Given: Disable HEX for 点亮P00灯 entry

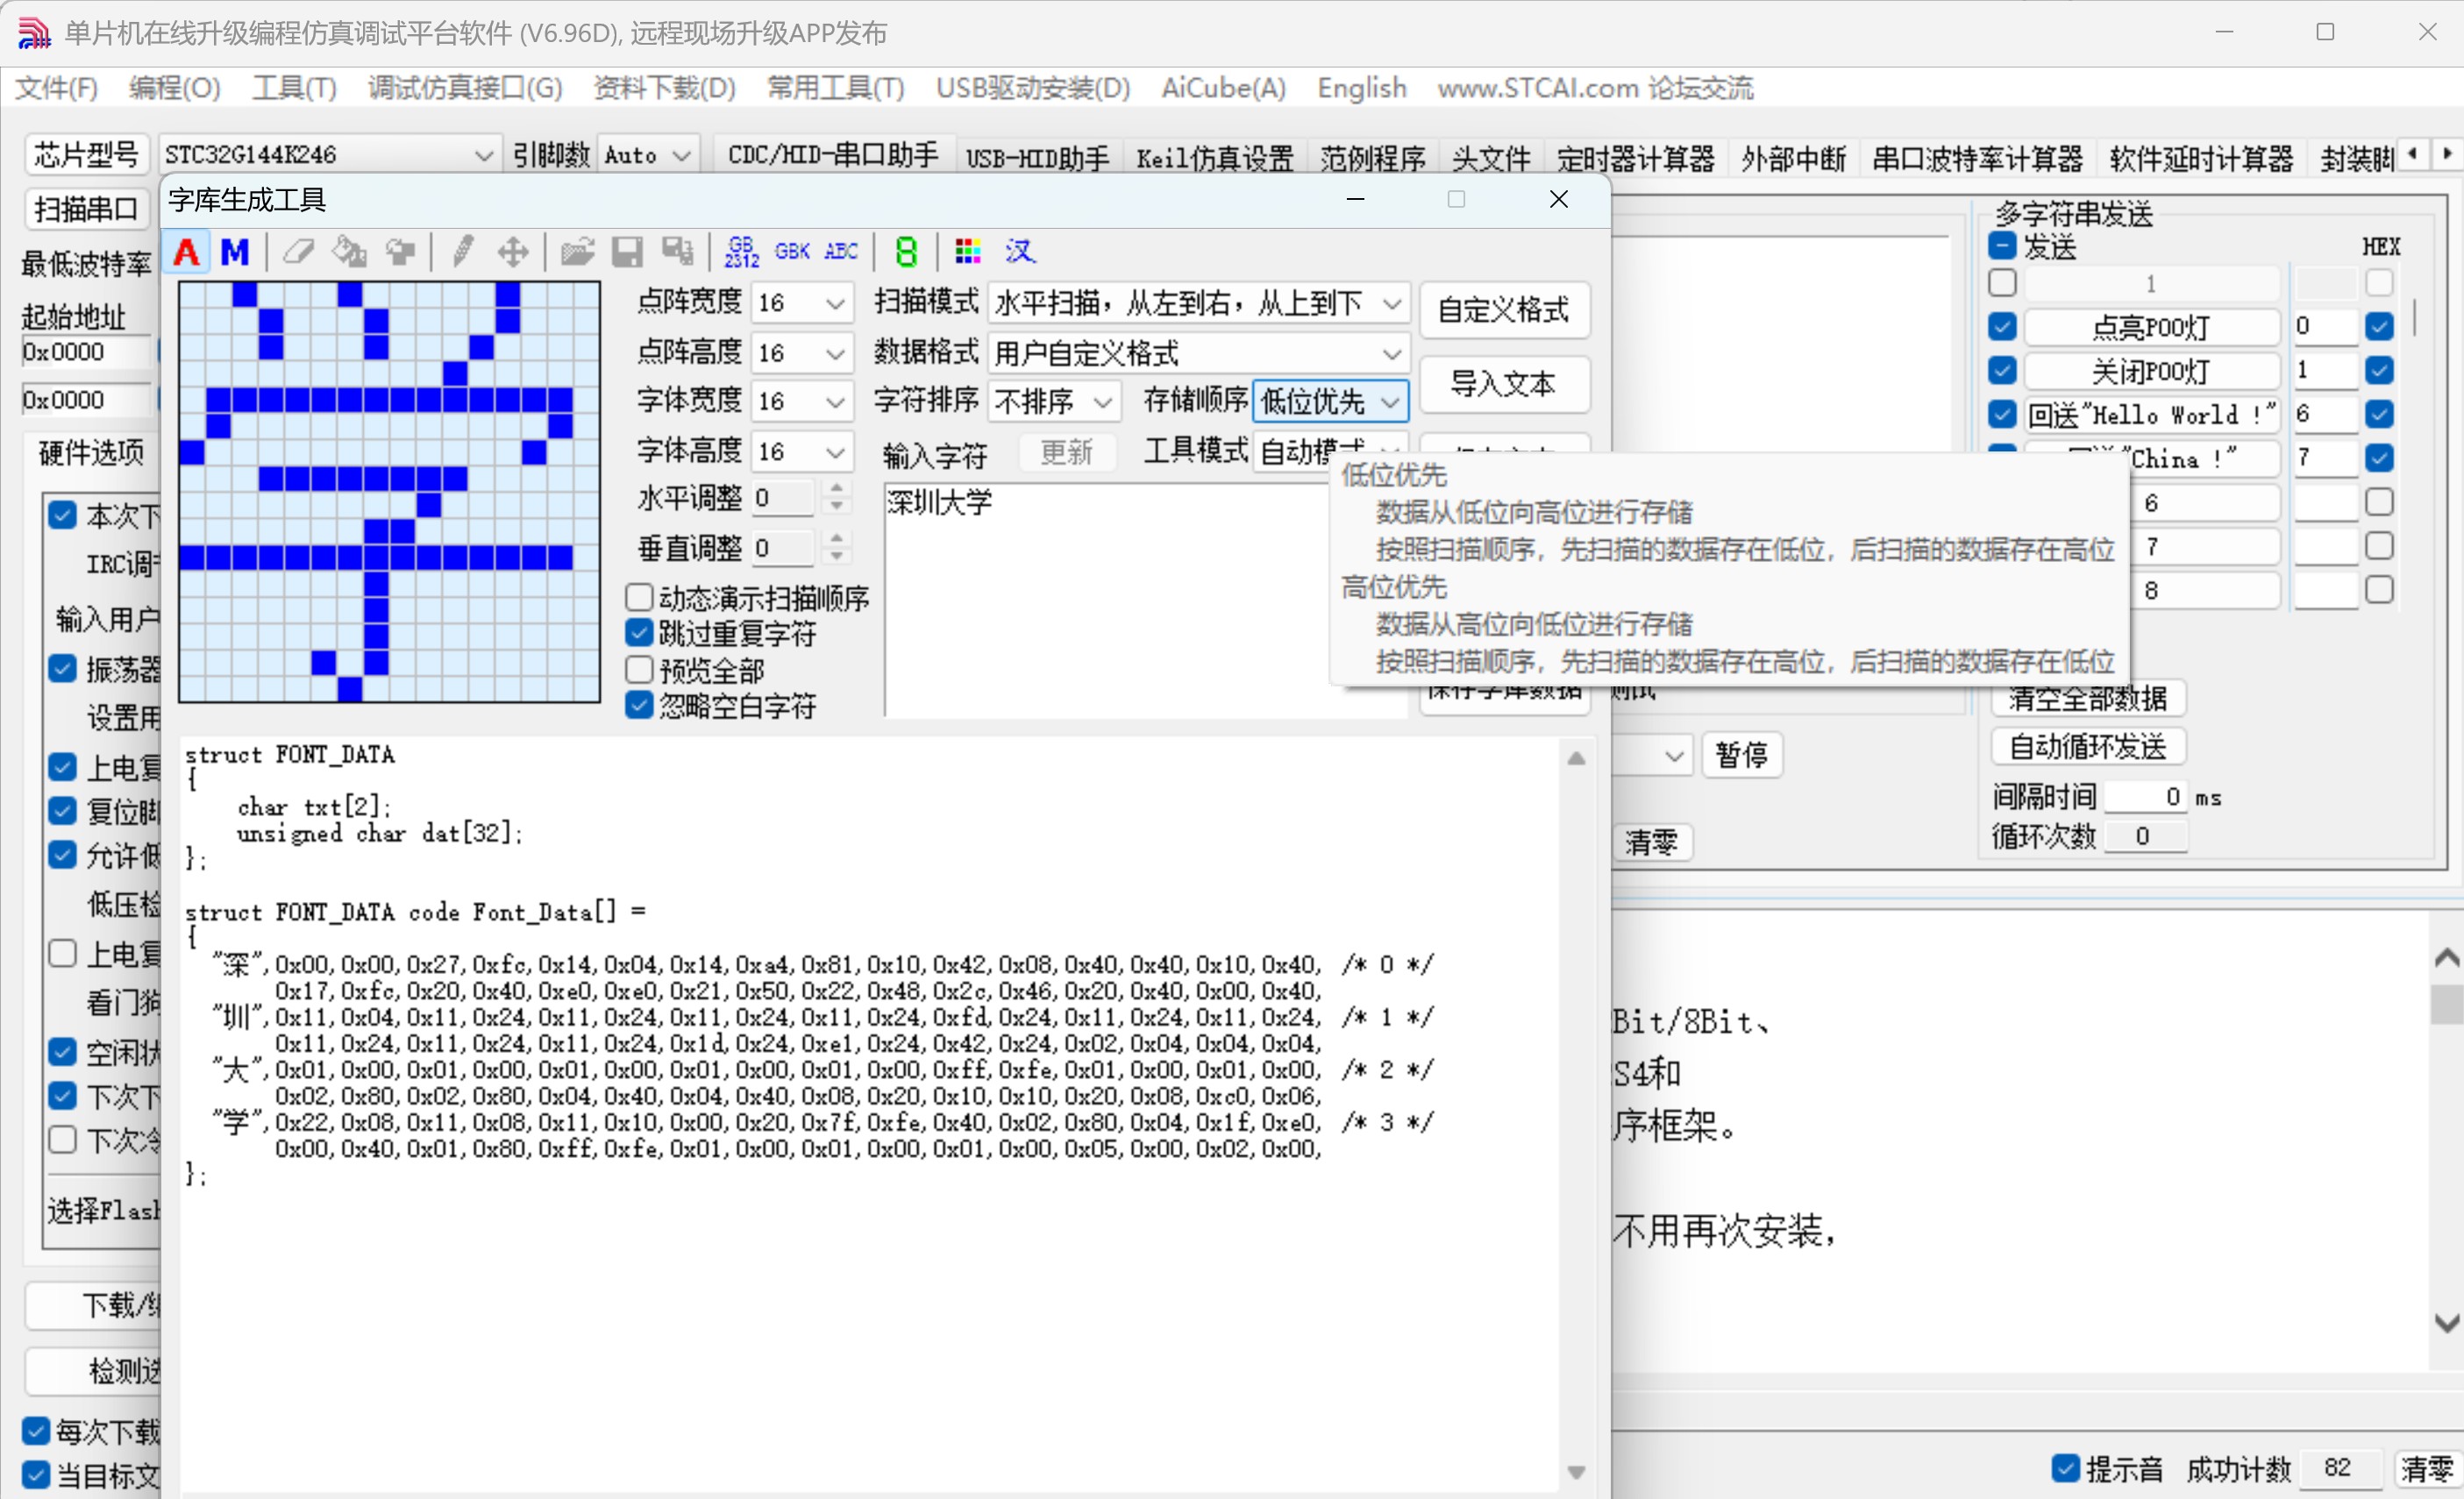Looking at the screenshot, I should coord(2379,326).
